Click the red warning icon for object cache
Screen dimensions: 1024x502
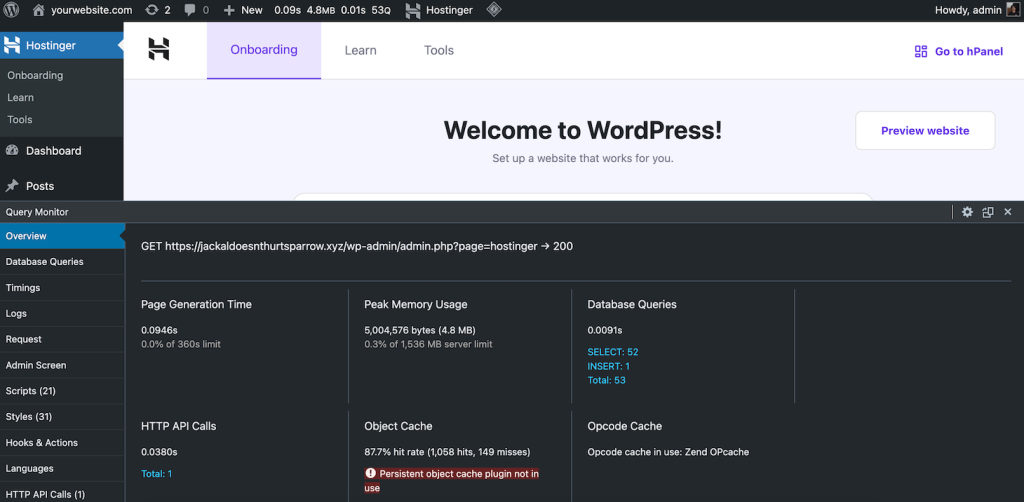point(370,473)
